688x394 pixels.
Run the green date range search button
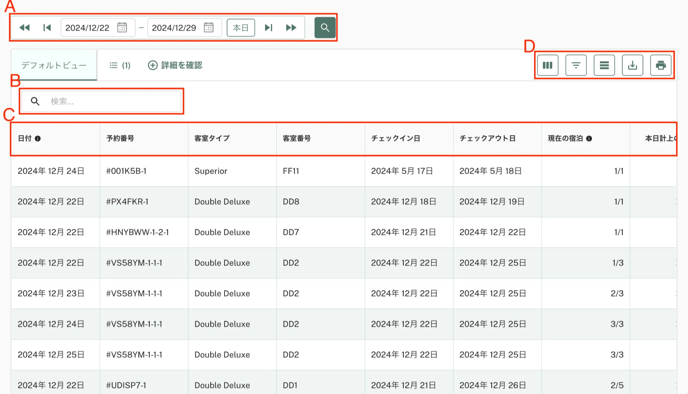coord(325,28)
